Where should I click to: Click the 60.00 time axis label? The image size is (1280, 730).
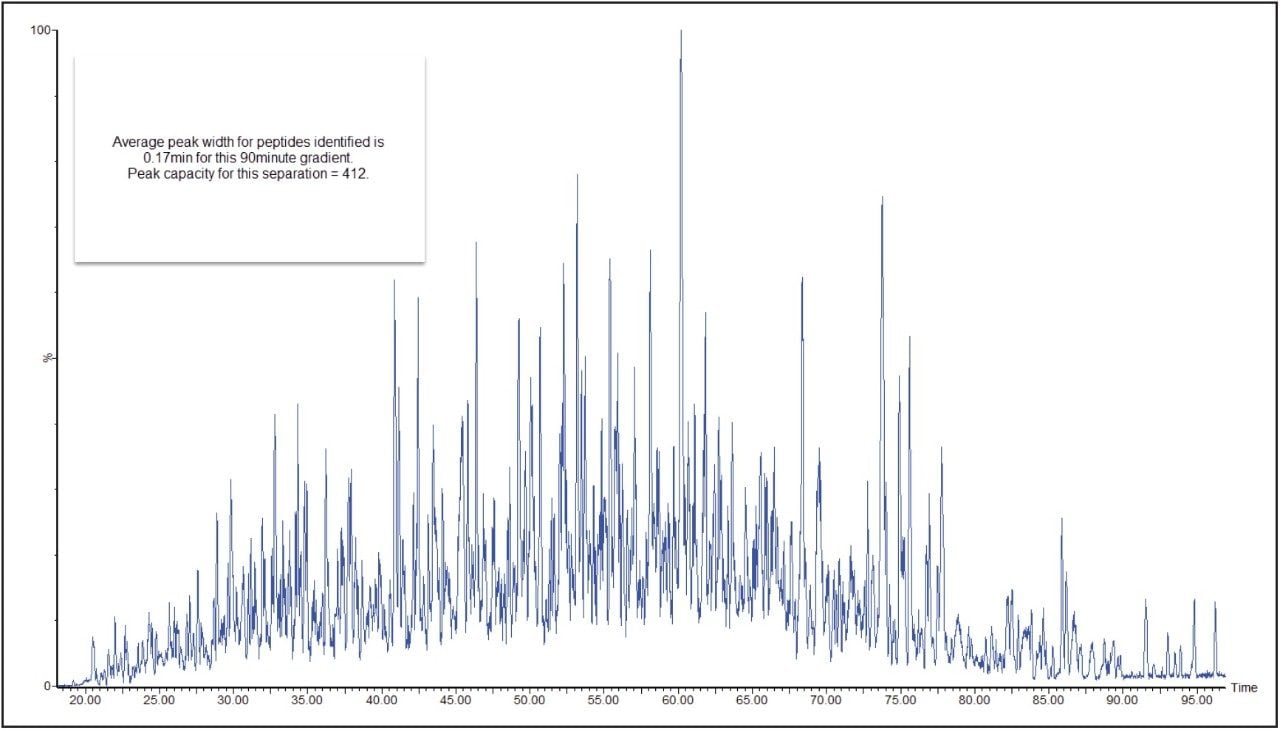pyautogui.click(x=677, y=701)
